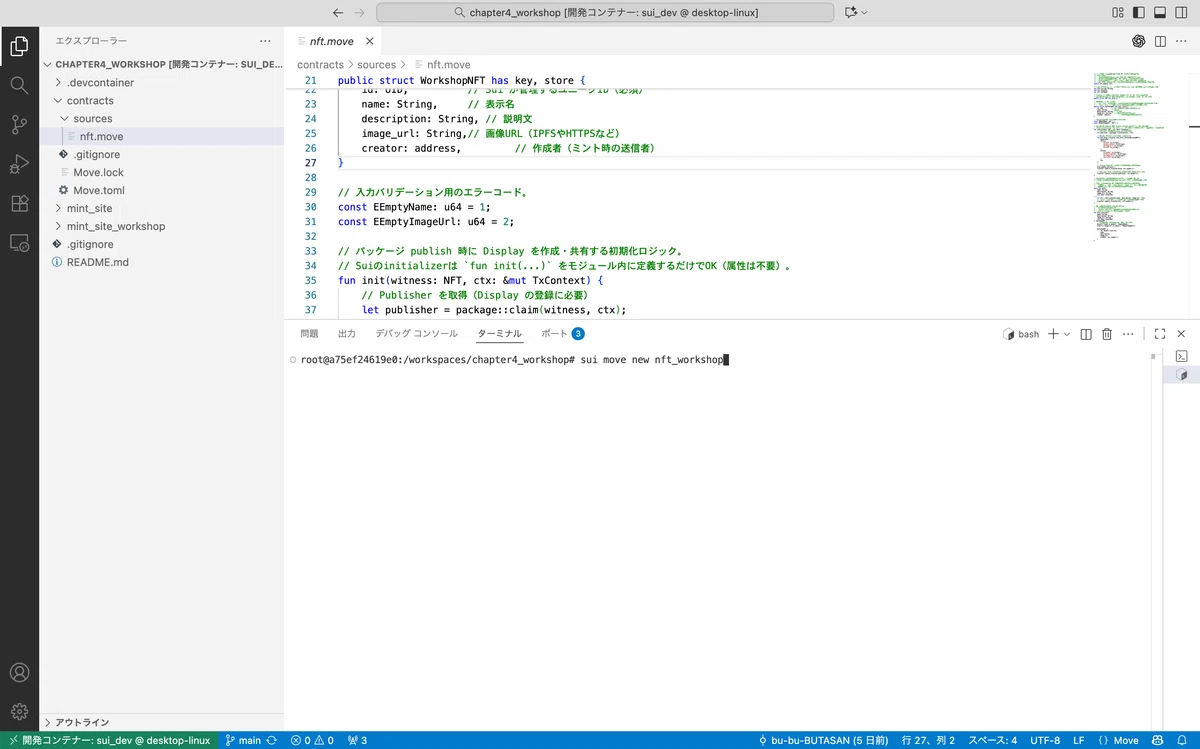Select the bash terminal in the terminal list

click(x=1181, y=375)
